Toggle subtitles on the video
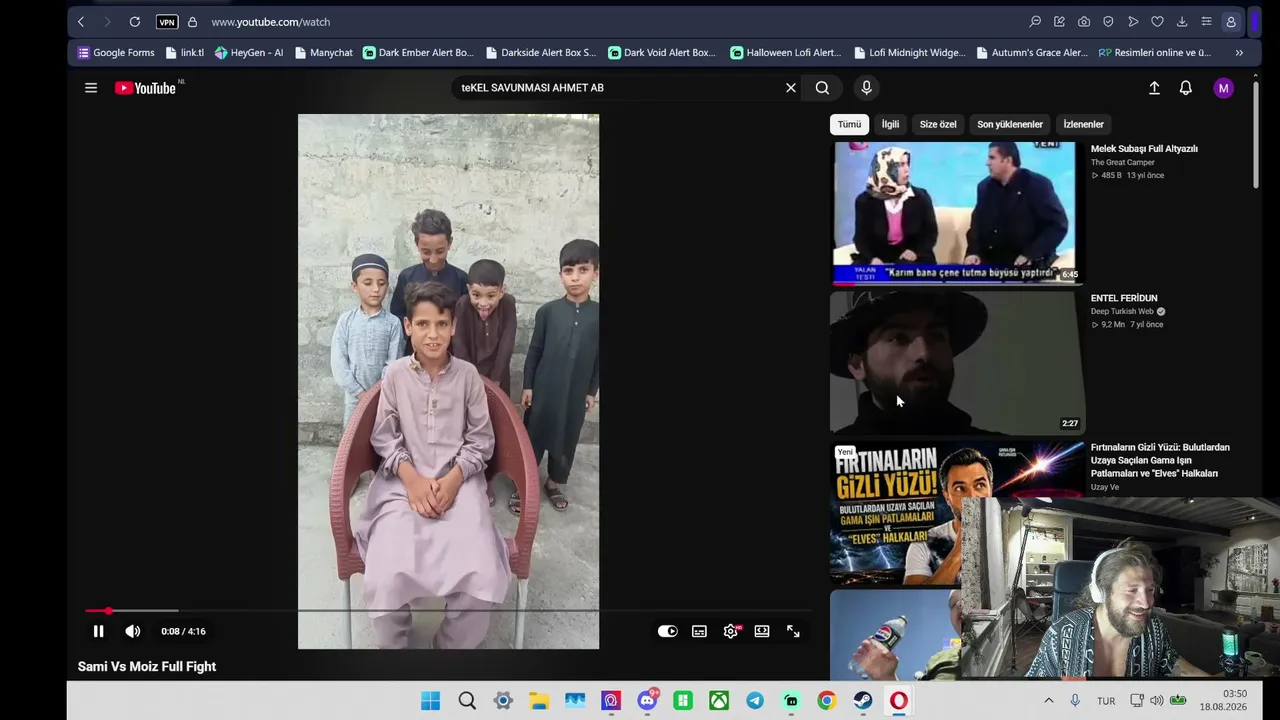1280x720 pixels. [x=699, y=631]
